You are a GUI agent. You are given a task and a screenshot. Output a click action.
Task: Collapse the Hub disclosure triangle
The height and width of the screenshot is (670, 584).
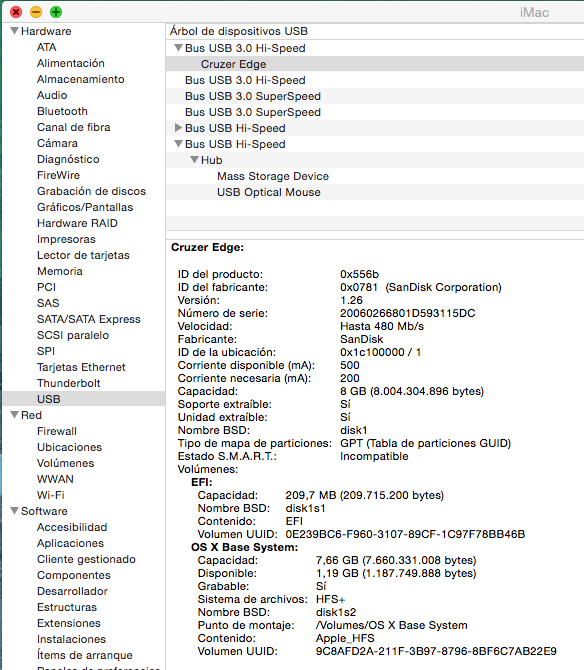[x=195, y=160]
